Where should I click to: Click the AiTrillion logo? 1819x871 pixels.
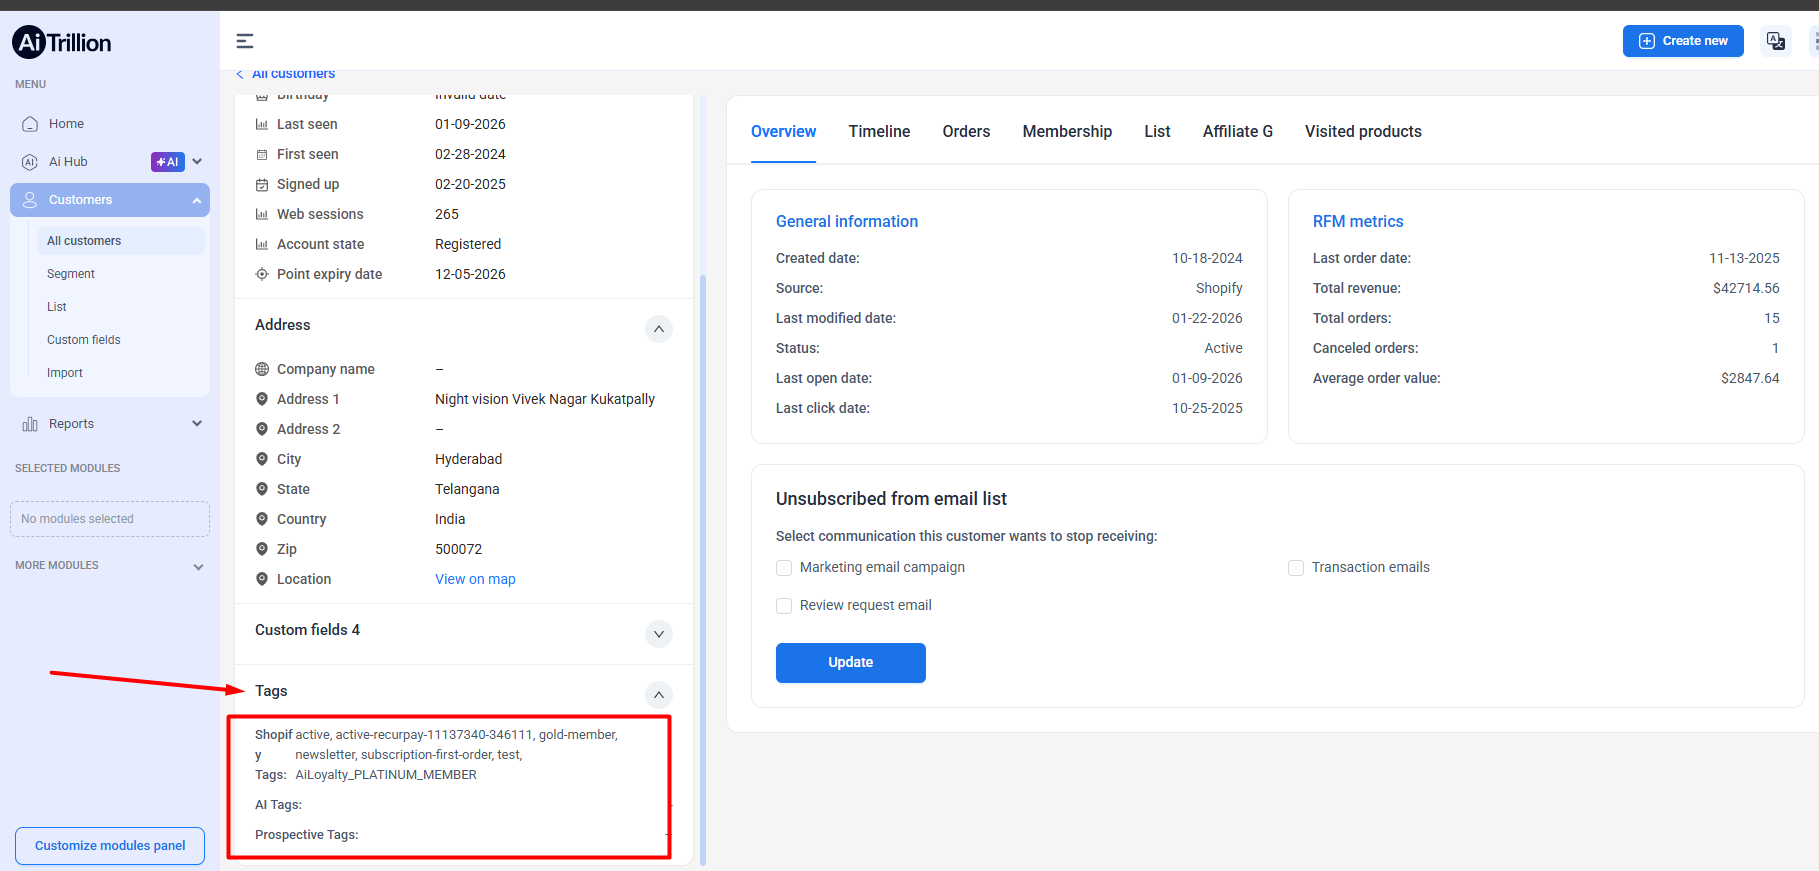[x=62, y=42]
